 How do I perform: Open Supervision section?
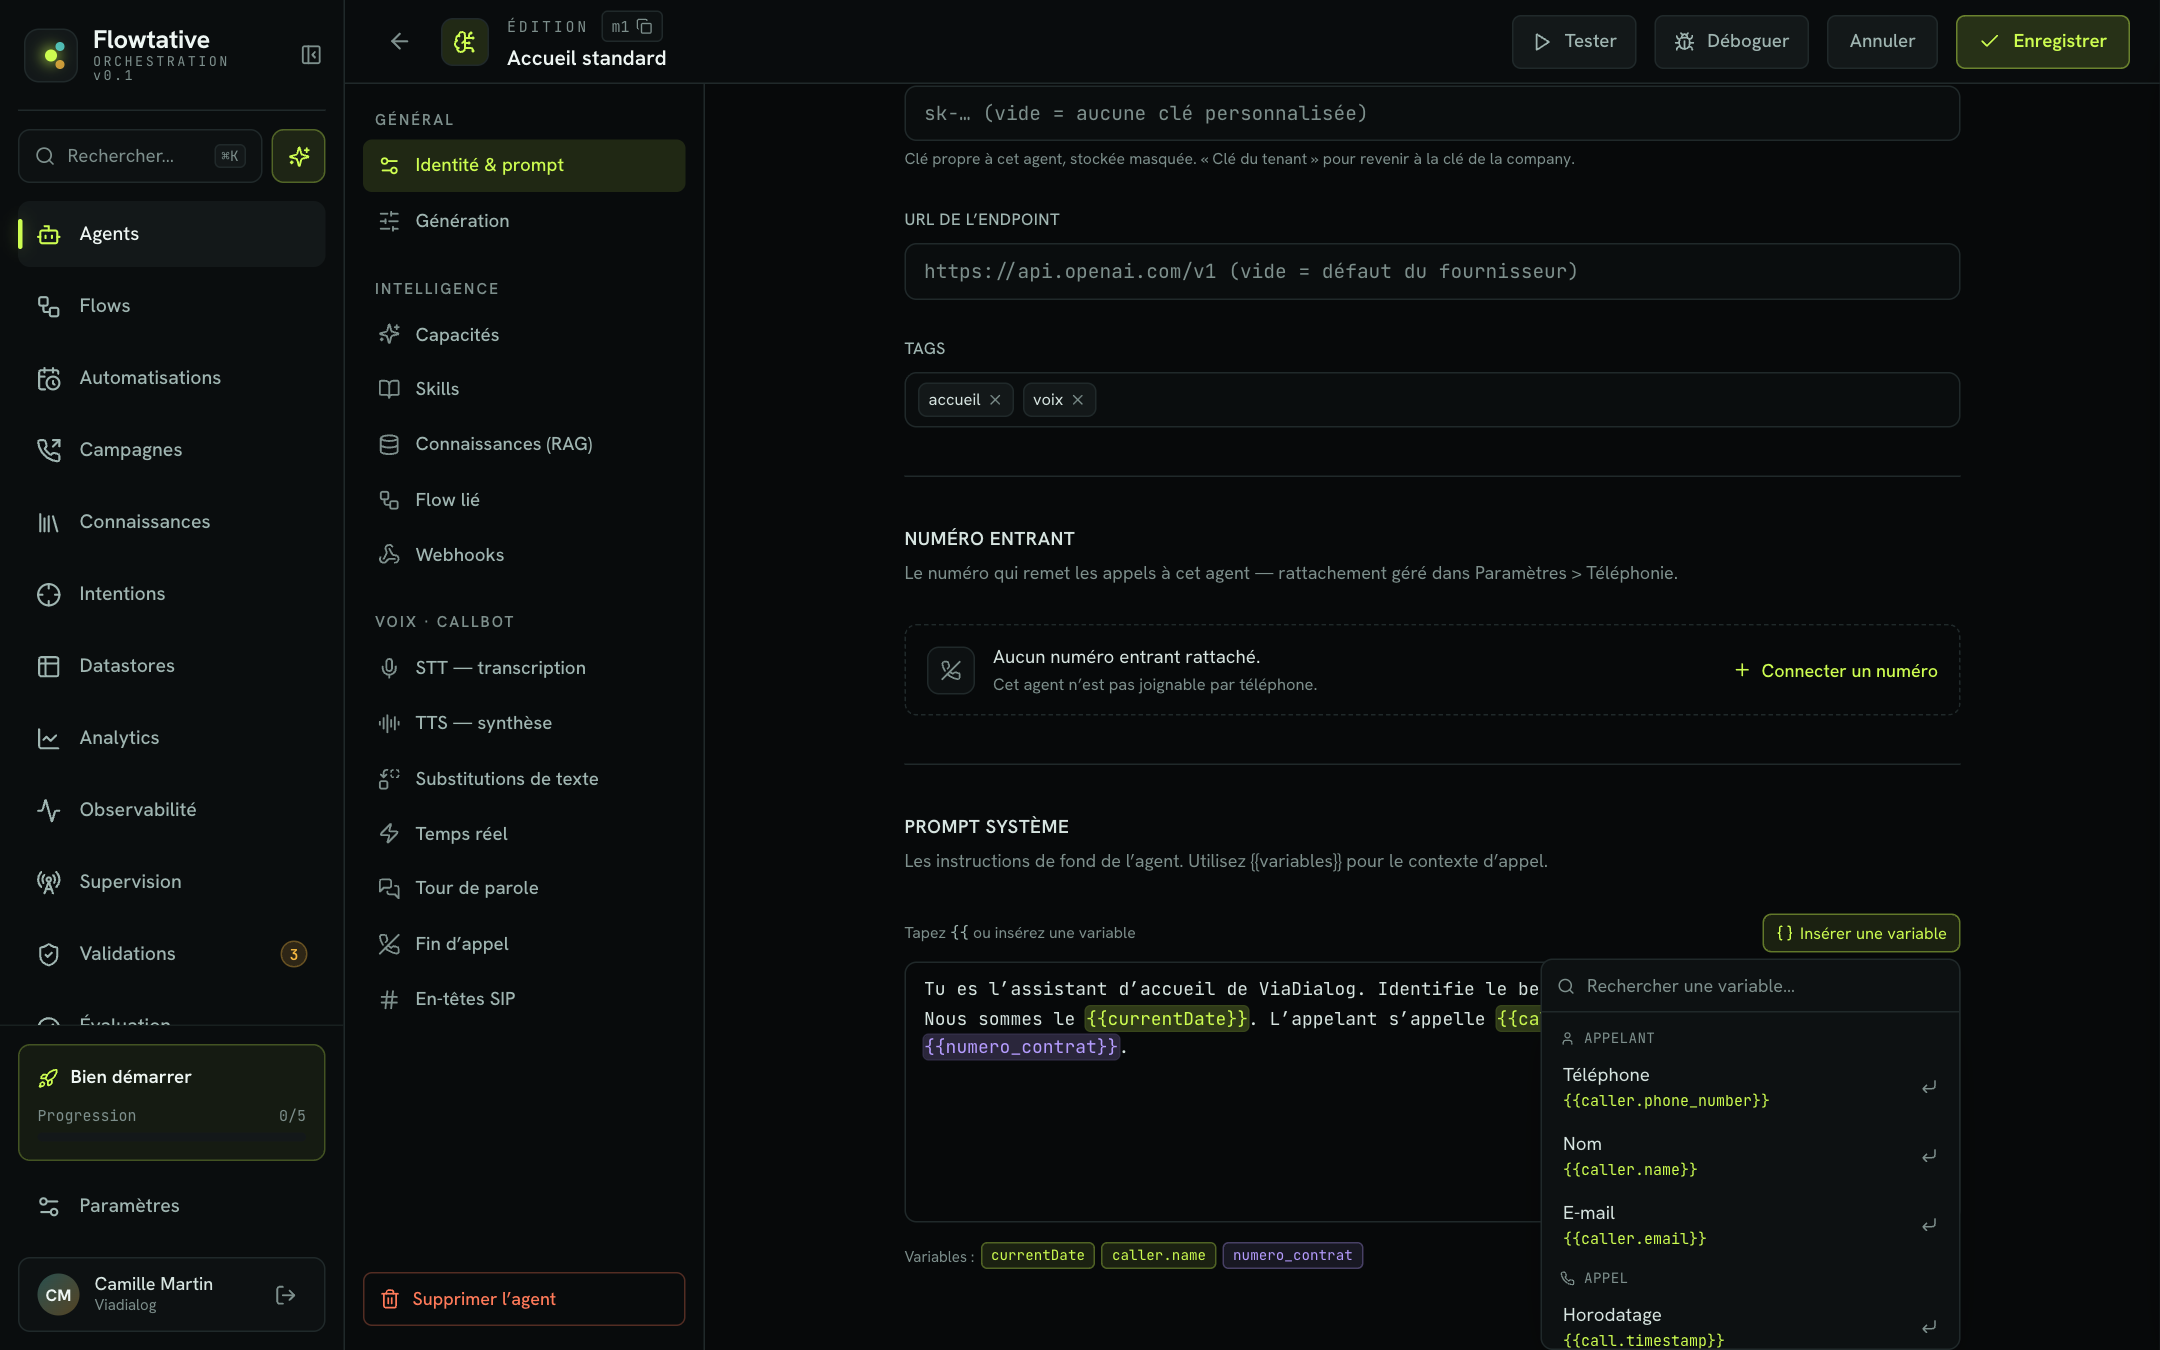tap(172, 882)
